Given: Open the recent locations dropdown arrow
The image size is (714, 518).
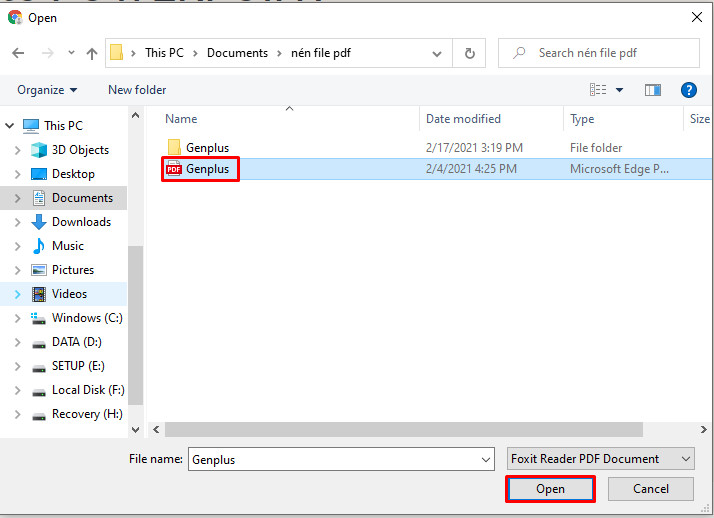Looking at the screenshot, I should click(x=71, y=53).
